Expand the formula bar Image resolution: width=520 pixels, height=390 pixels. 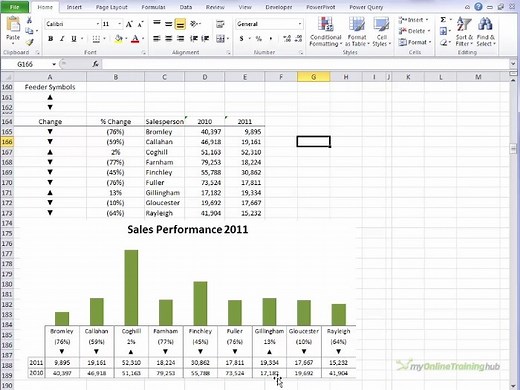(513, 64)
